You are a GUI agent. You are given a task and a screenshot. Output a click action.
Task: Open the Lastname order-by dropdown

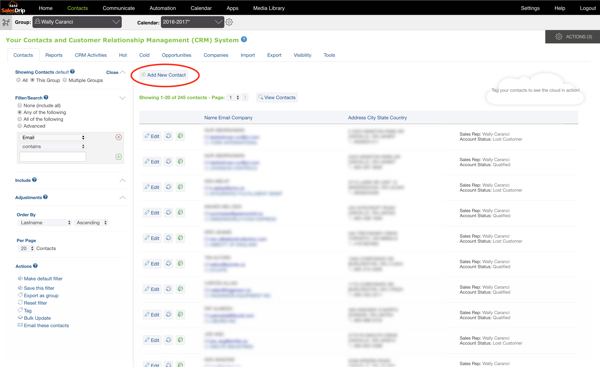tap(45, 223)
